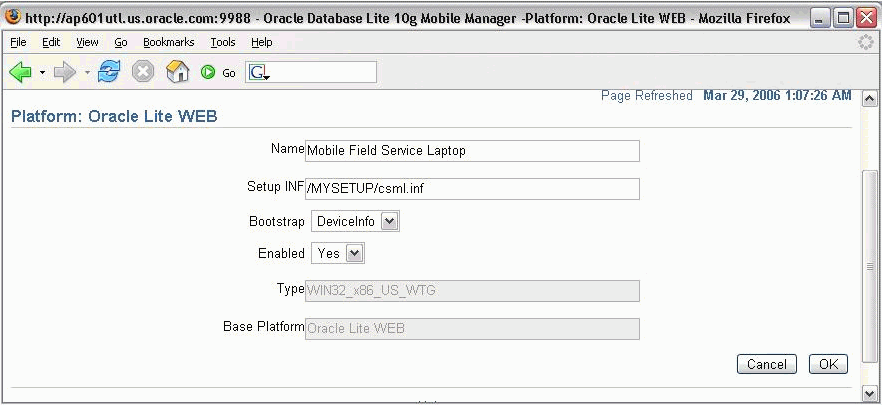
Task: Reload the page with the Refresh icon
Action: pyautogui.click(x=109, y=73)
